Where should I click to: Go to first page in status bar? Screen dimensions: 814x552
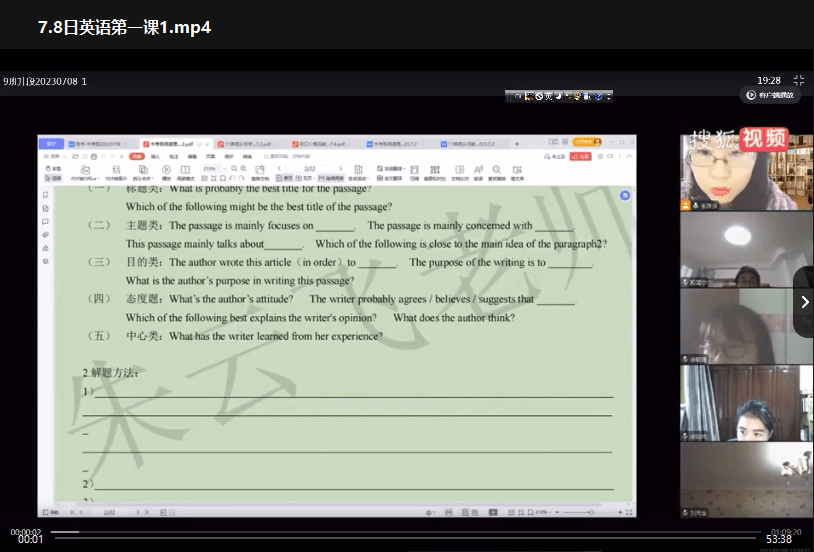coord(72,513)
